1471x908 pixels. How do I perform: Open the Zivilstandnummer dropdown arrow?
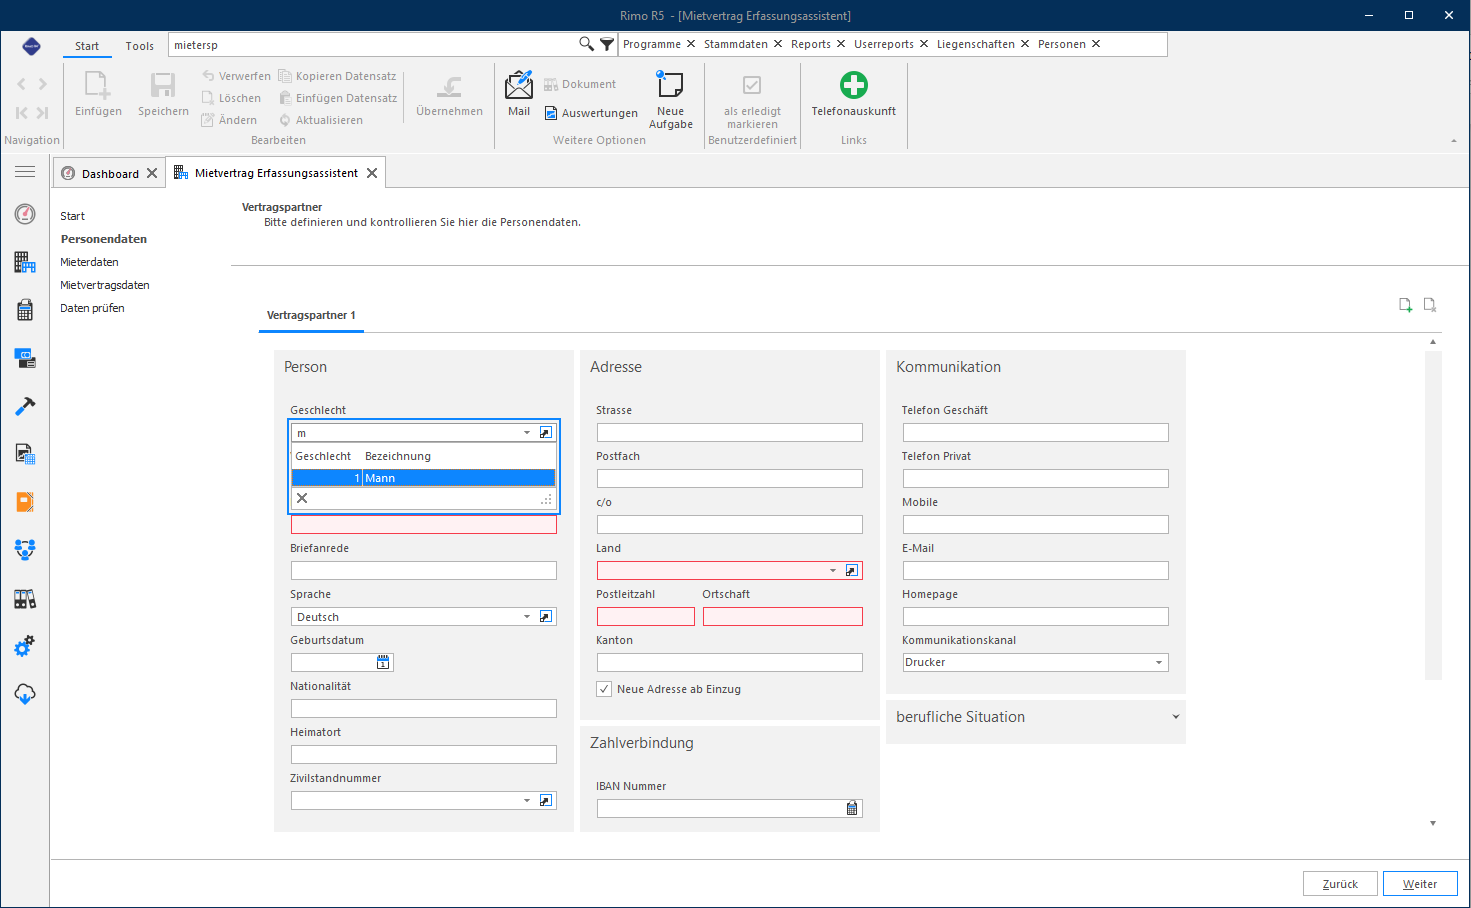pos(527,801)
